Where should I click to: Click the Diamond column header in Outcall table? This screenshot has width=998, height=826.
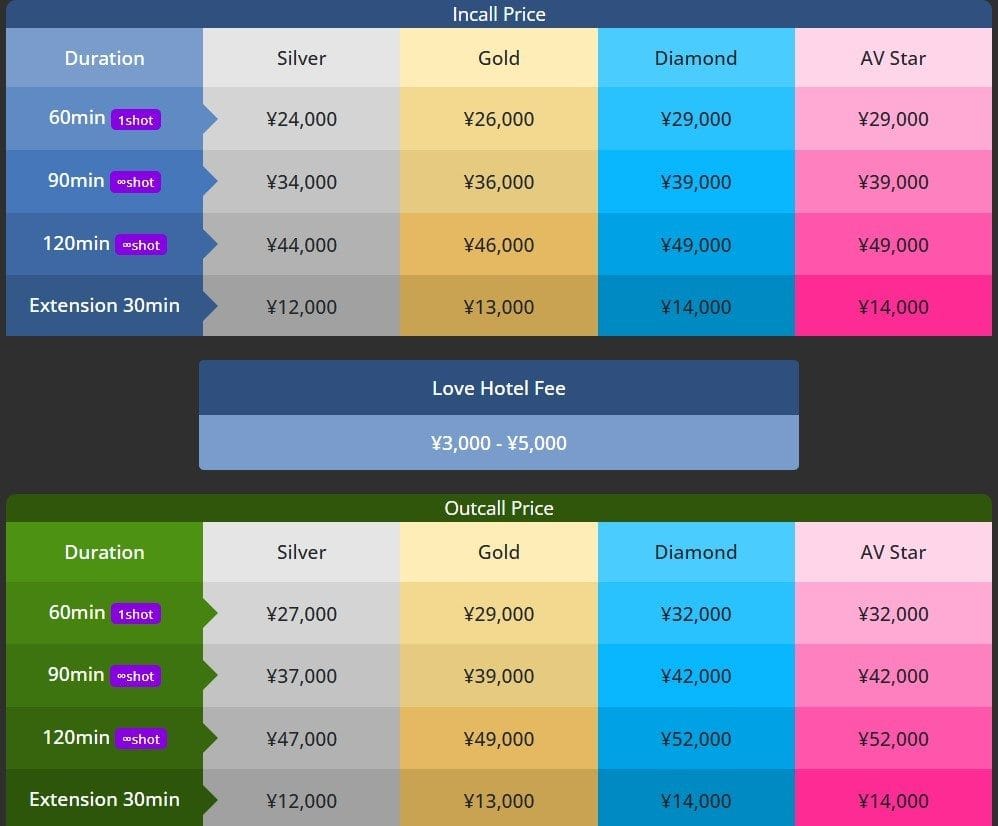(x=696, y=552)
